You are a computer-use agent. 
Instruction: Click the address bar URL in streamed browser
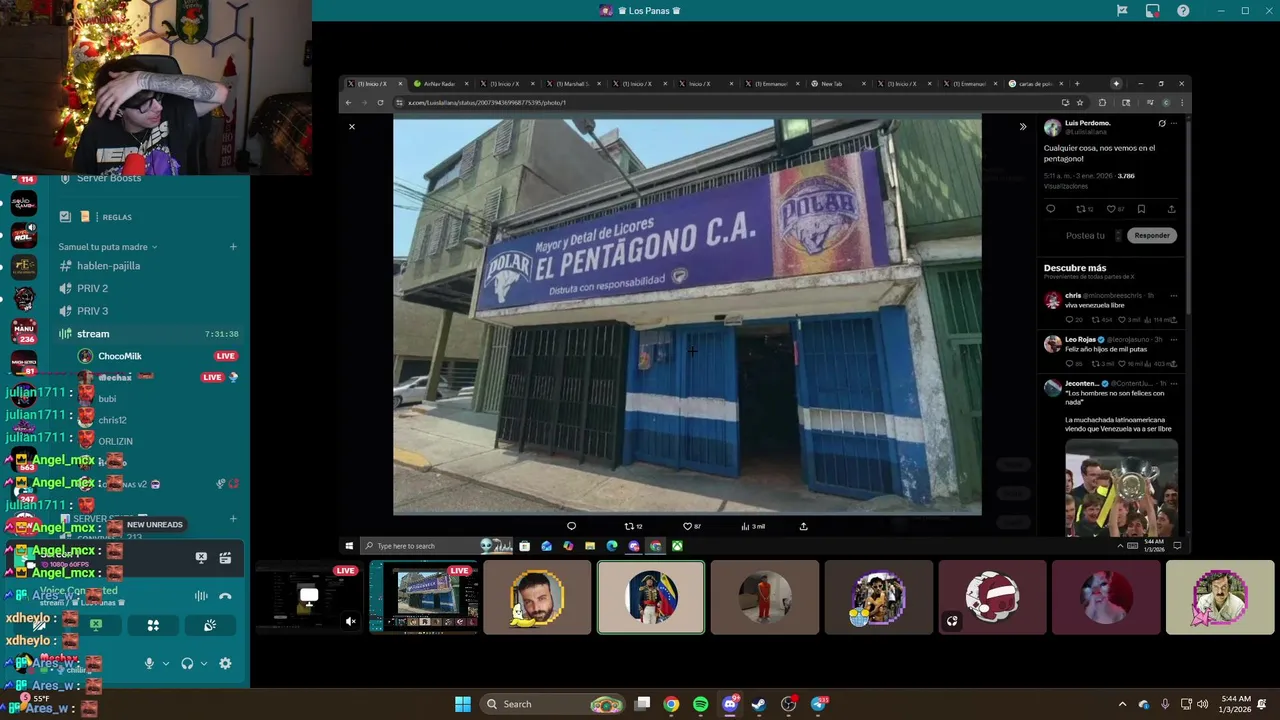click(487, 102)
